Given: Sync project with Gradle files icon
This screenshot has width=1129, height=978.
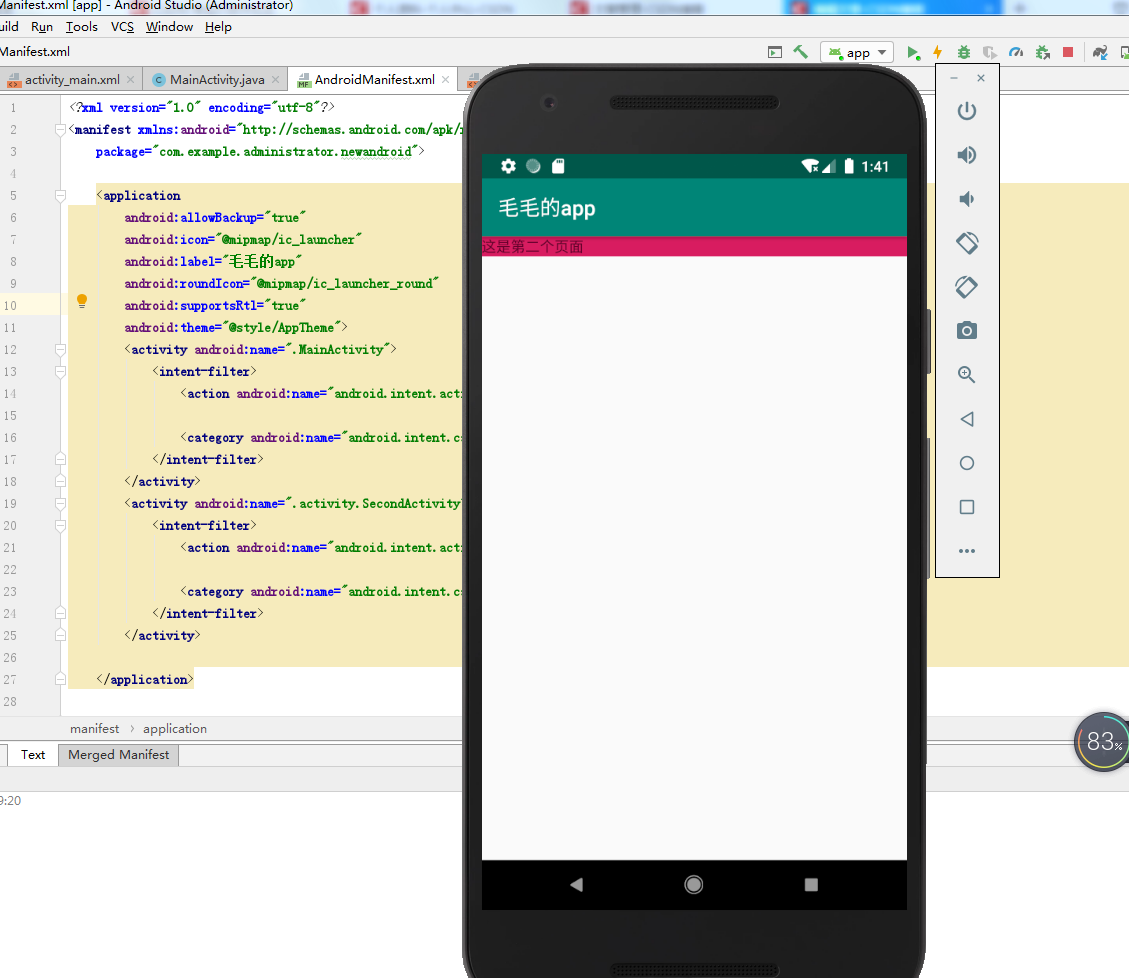Looking at the screenshot, I should [1100, 52].
